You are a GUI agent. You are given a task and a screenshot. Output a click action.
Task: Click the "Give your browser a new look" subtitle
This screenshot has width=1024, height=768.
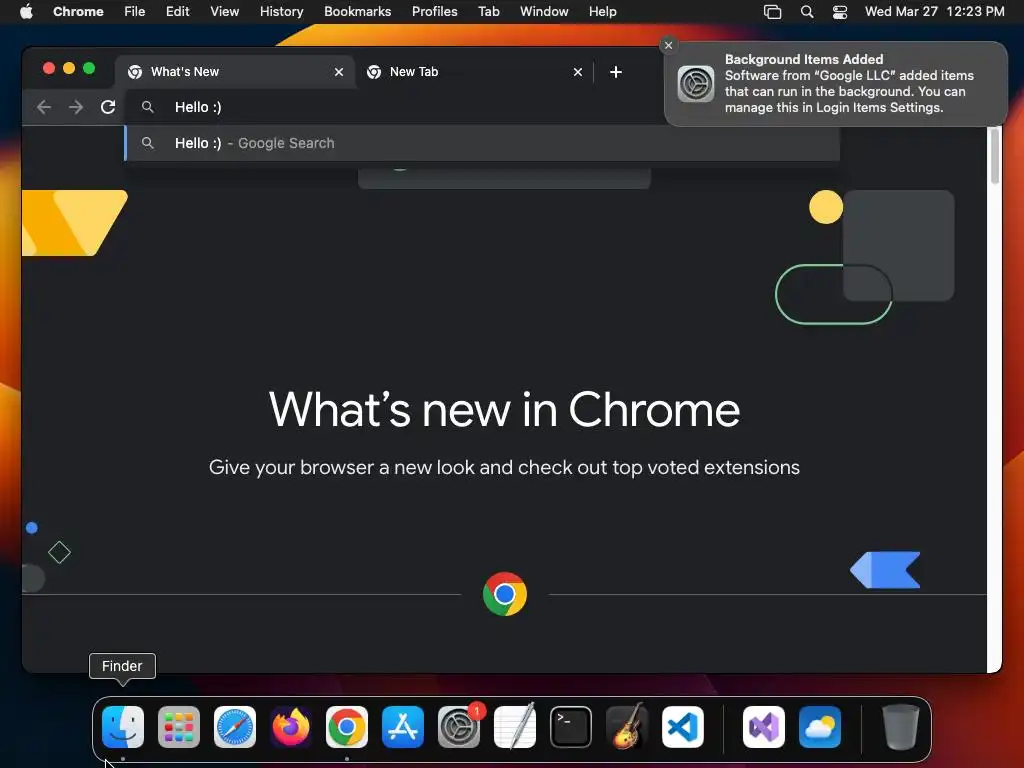[x=504, y=468]
